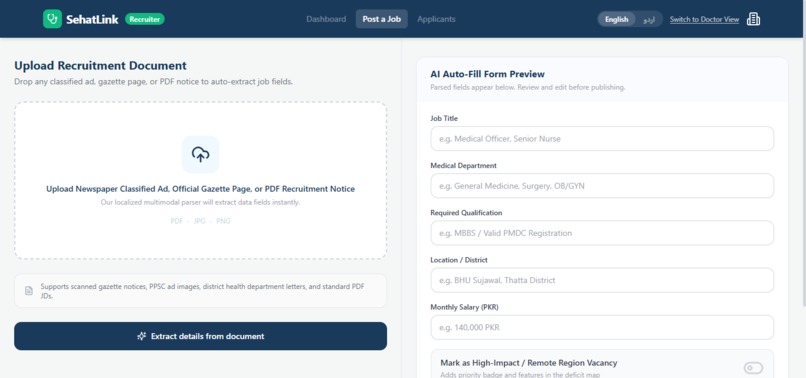Click the SehatLink stethoscope logo icon
The image size is (806, 378).
click(52, 19)
